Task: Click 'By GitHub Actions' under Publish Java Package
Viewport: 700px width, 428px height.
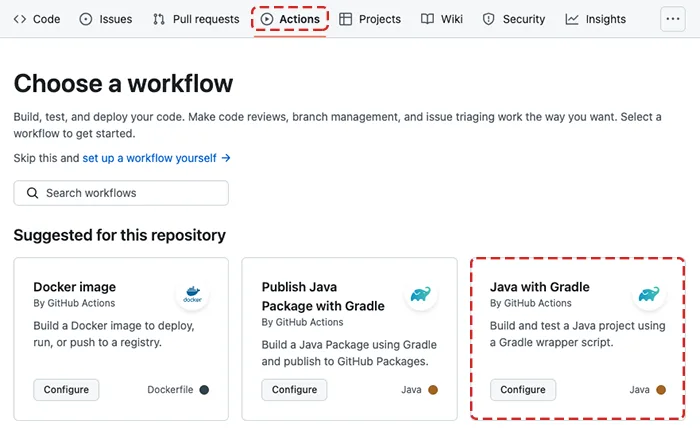Action: (x=302, y=322)
